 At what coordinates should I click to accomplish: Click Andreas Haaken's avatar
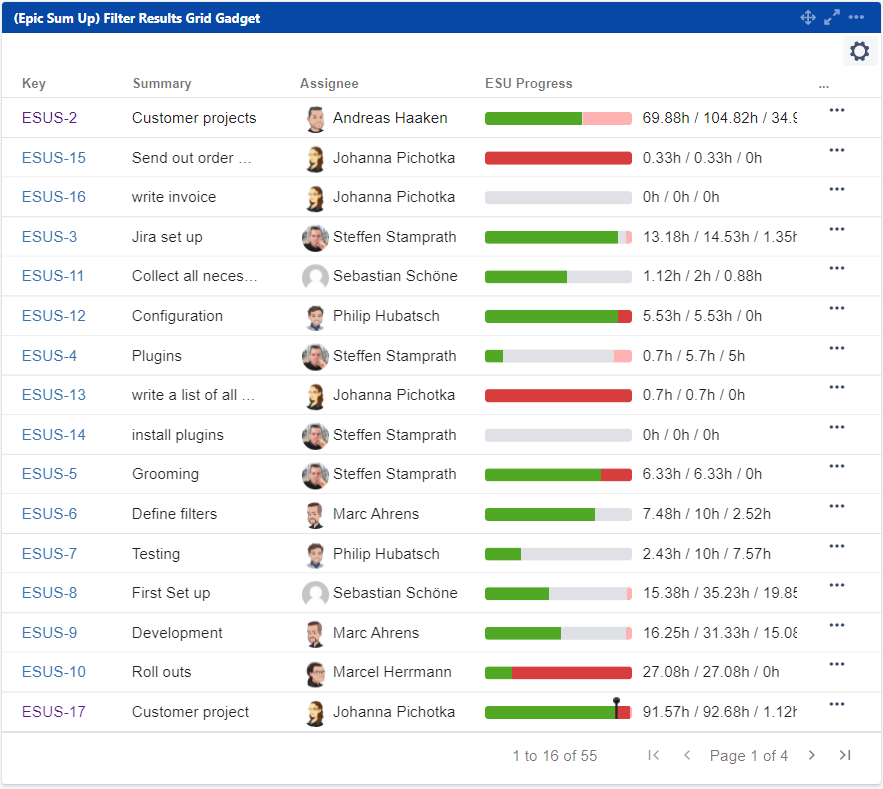[x=315, y=119]
